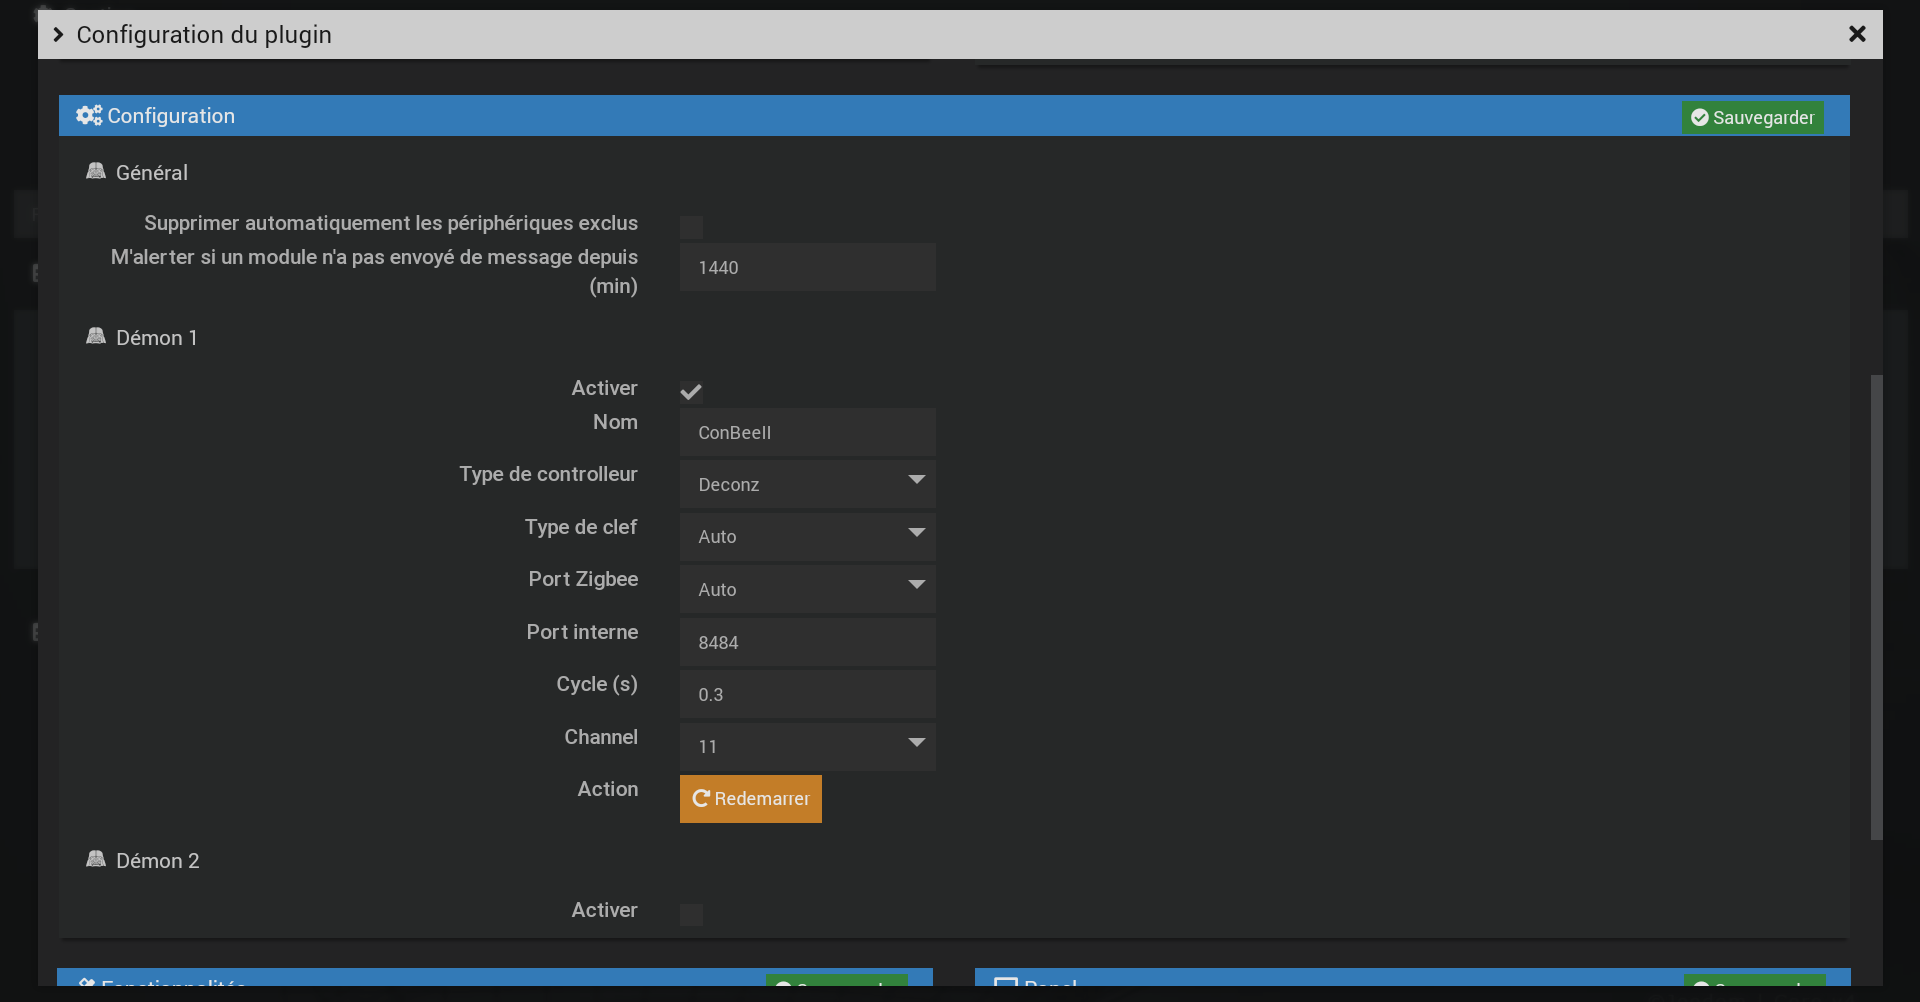1920x1002 pixels.
Task: Restart the daemon with Redemarrer
Action: pyautogui.click(x=751, y=799)
